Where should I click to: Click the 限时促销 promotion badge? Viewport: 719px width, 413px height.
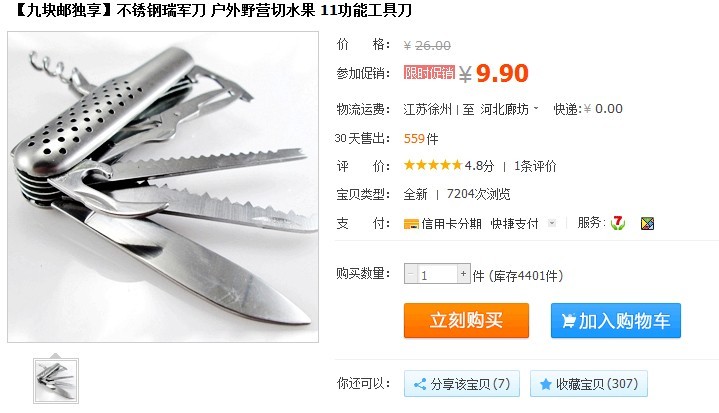429,72
